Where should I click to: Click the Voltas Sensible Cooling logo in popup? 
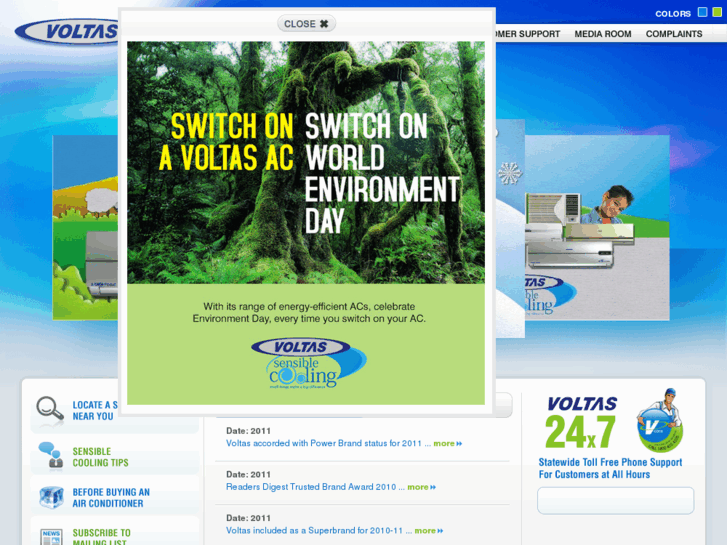click(309, 363)
